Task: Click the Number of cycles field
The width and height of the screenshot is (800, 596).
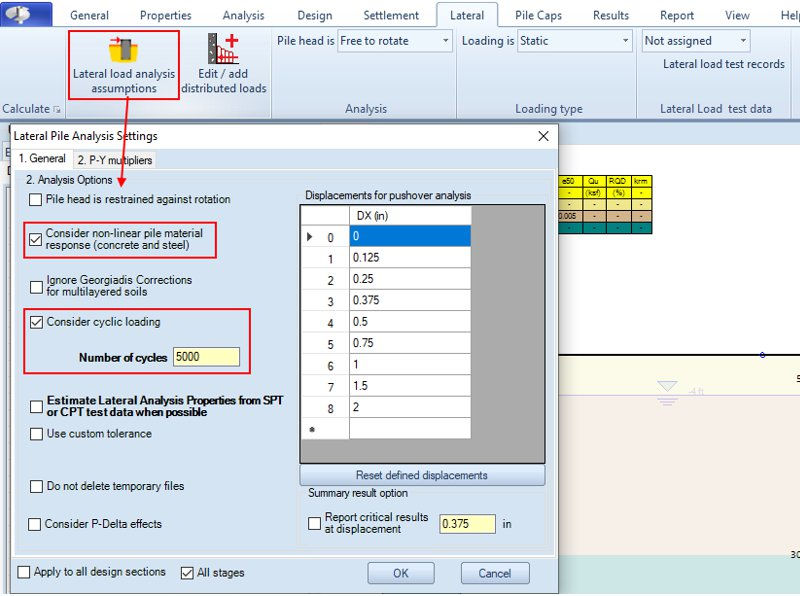Action: [206, 357]
